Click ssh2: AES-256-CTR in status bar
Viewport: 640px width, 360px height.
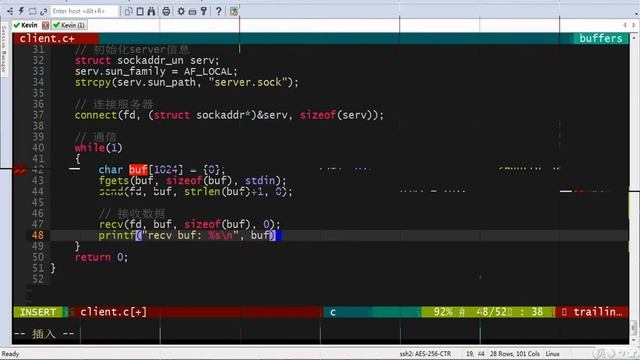tap(425, 354)
